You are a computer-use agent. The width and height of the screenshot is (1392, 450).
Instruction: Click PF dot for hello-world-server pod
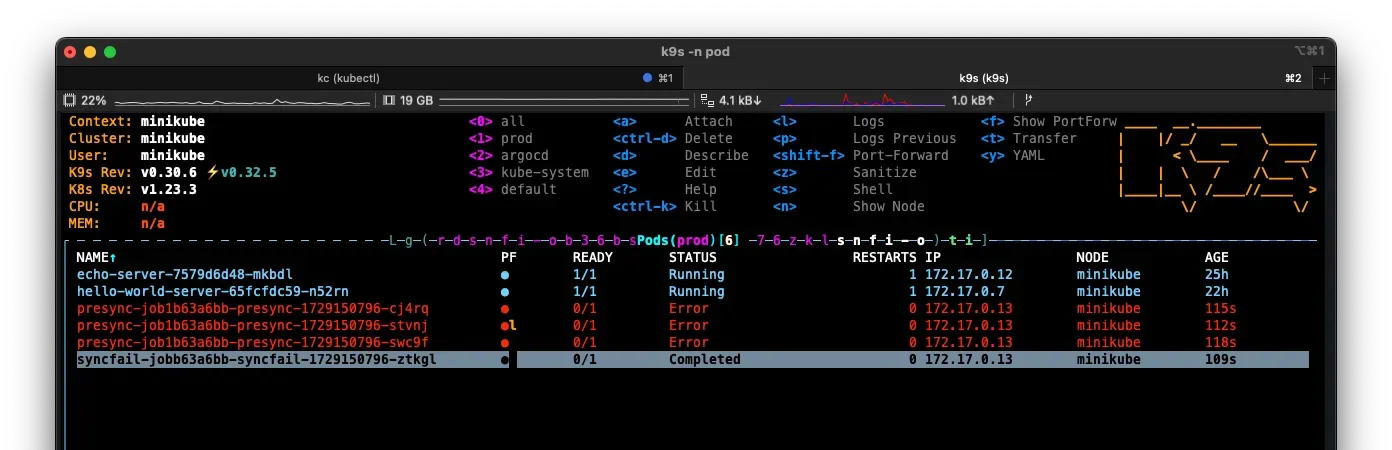tap(505, 291)
